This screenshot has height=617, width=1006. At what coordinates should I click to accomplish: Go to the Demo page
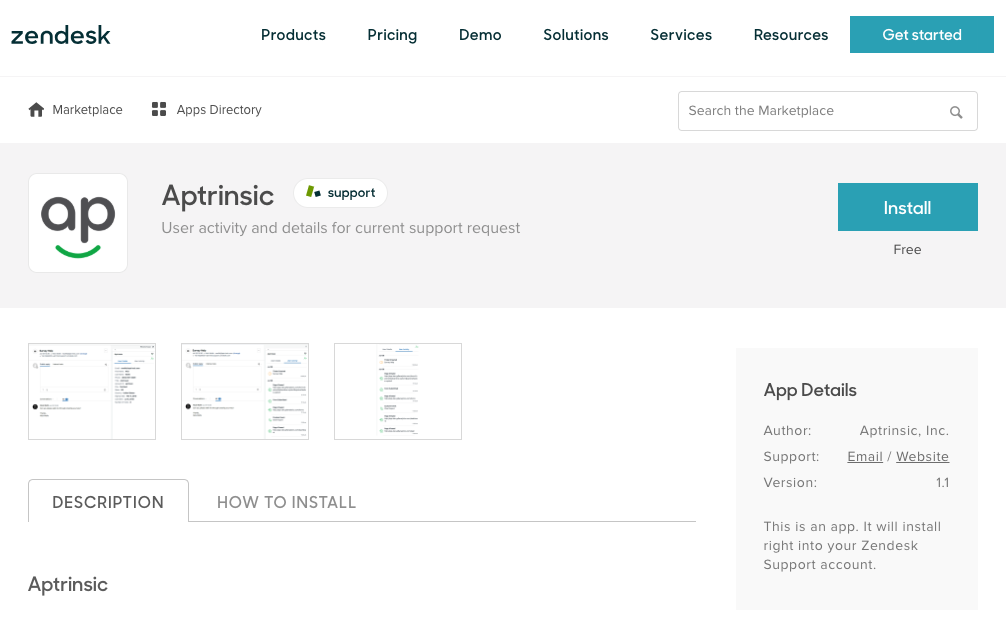point(480,35)
